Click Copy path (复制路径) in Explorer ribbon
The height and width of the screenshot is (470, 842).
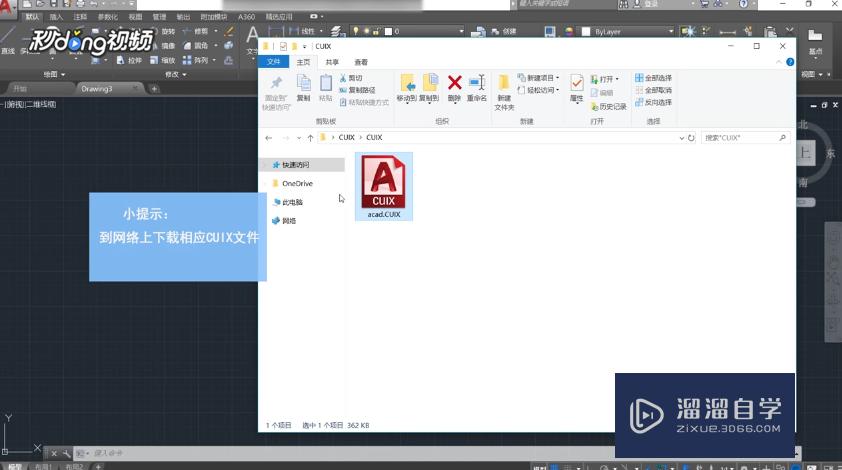click(x=358, y=90)
